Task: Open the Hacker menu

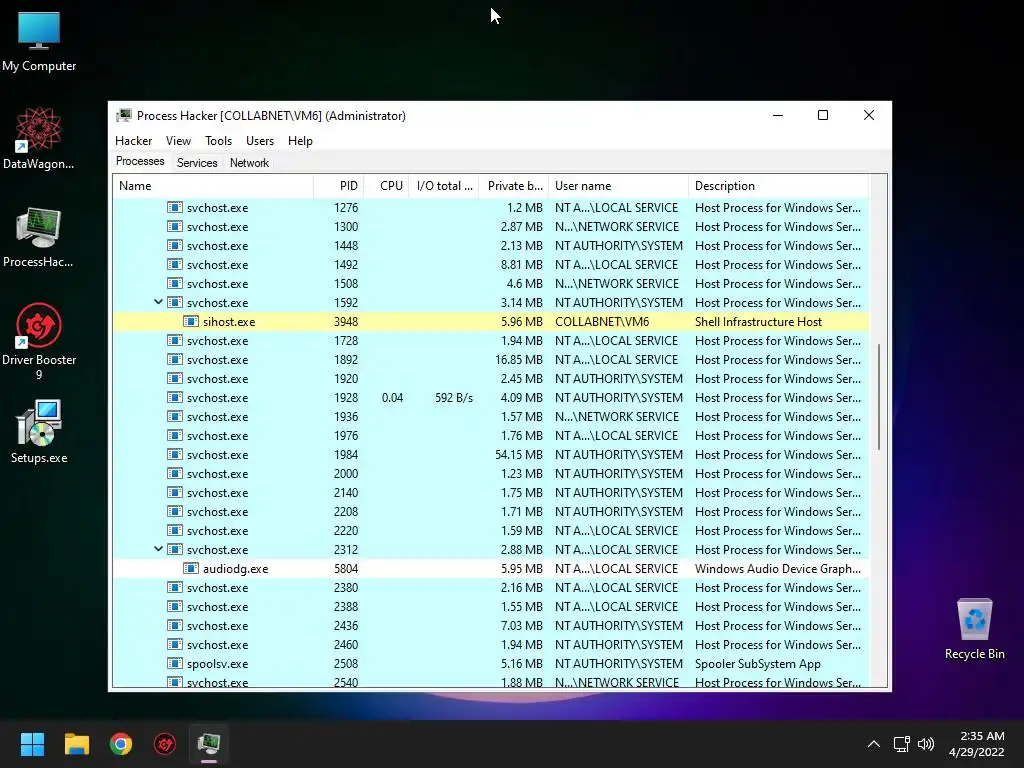Action: pyautogui.click(x=133, y=140)
